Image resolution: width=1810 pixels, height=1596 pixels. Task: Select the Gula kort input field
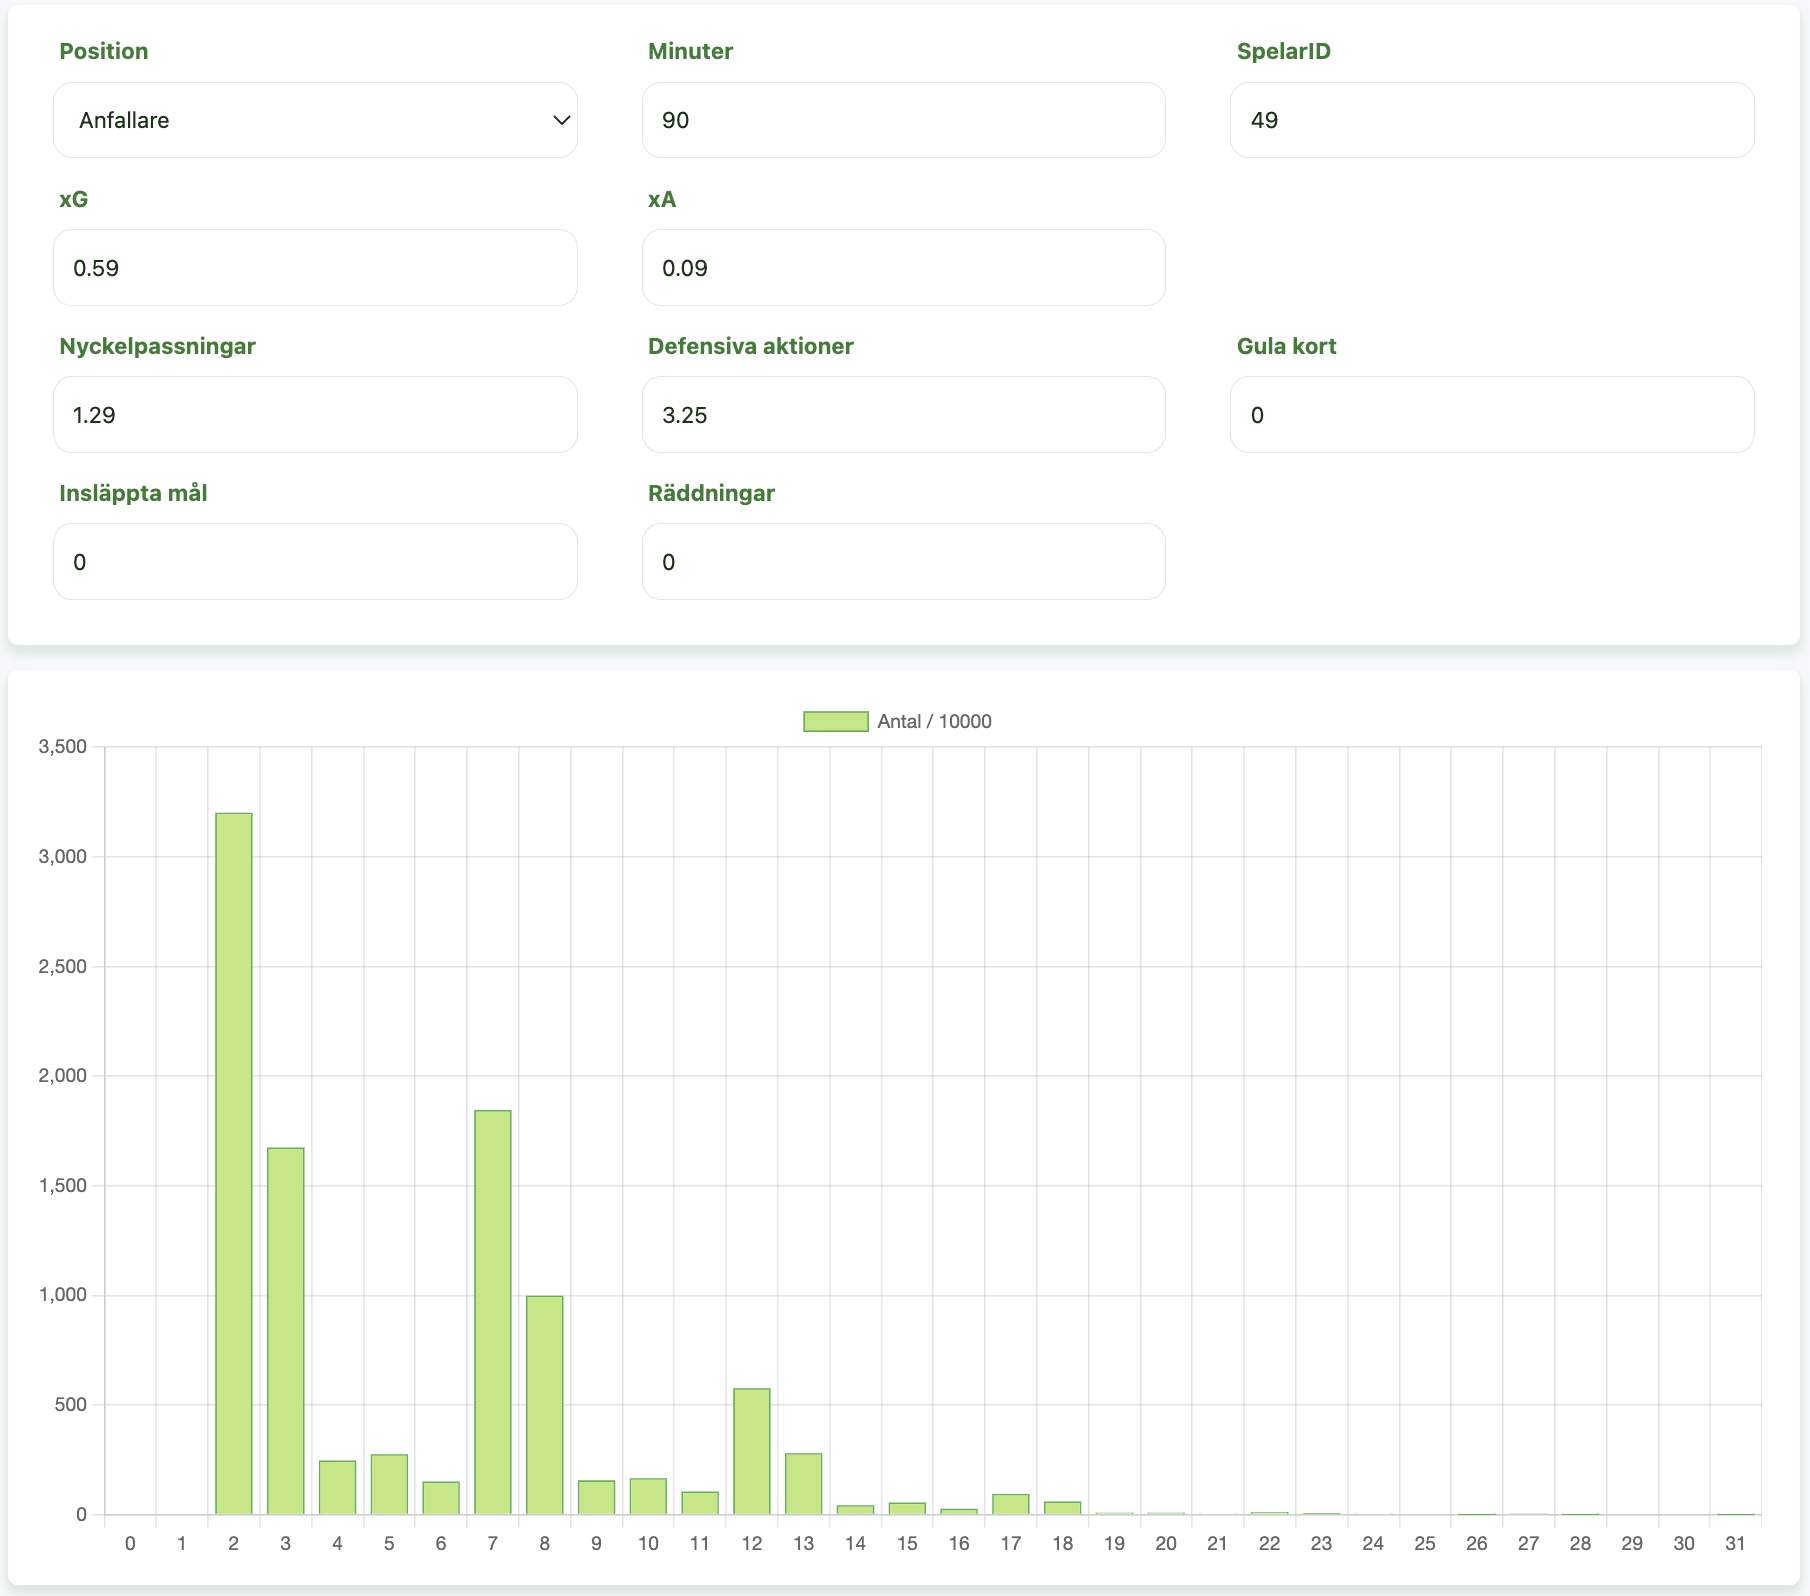pyautogui.click(x=1491, y=415)
